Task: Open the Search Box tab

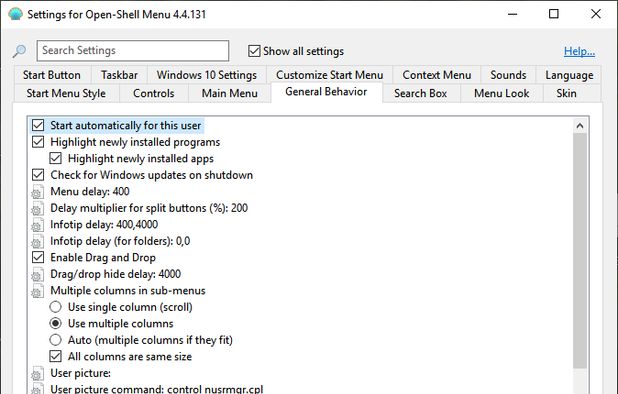Action: [x=421, y=93]
